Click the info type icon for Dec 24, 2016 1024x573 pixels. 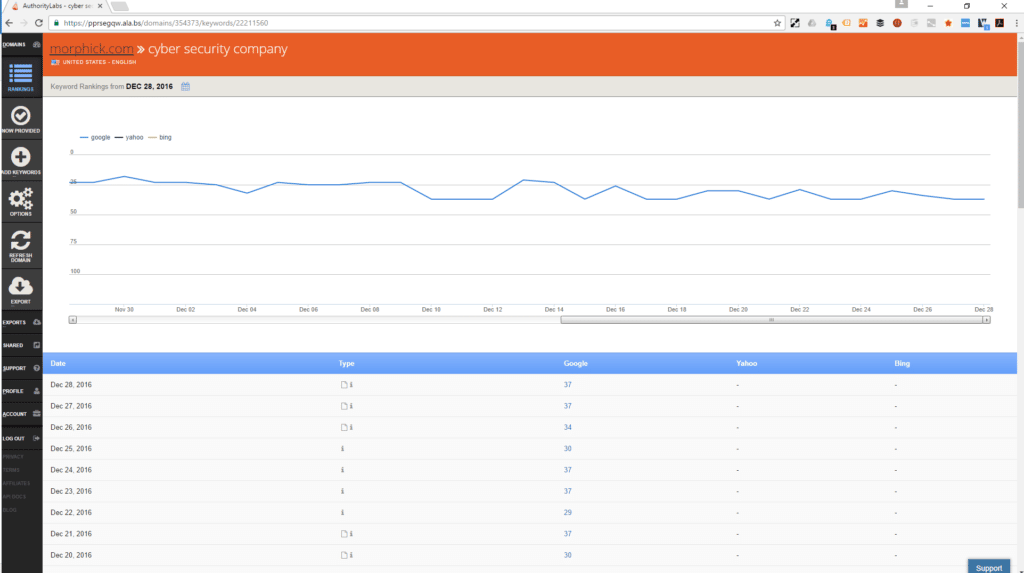coord(342,470)
